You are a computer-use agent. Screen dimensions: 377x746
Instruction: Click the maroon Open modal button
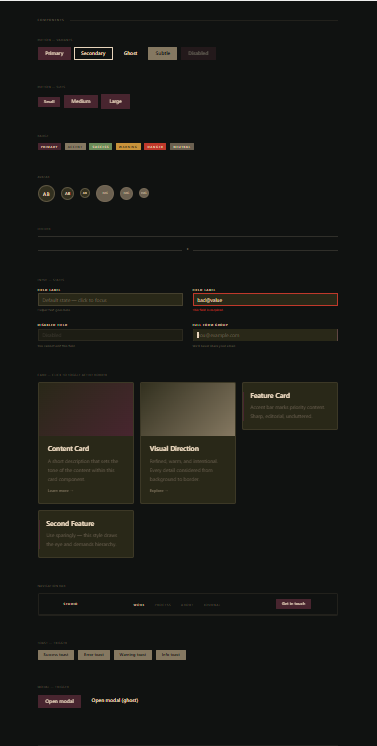(60, 702)
